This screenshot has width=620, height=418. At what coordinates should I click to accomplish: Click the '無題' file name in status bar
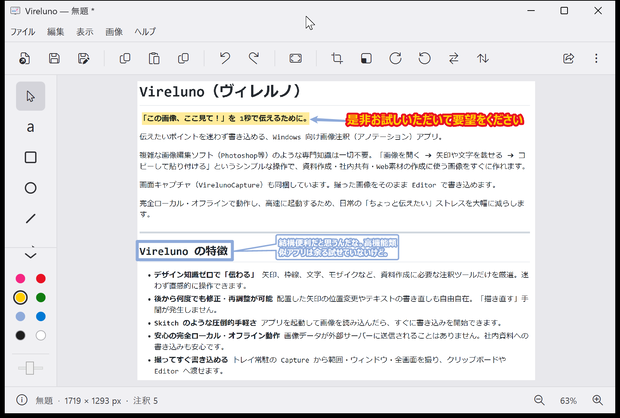[44, 401]
